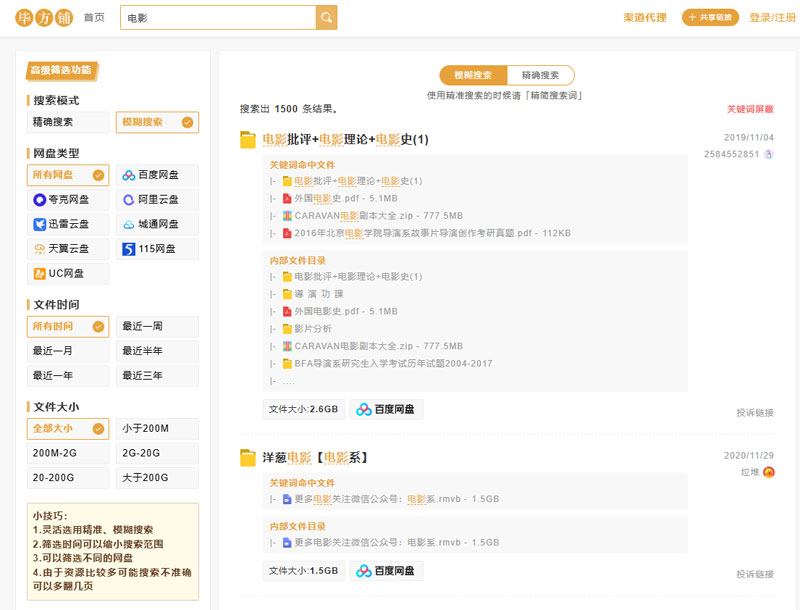This screenshot has height=610, width=800.
Task: Filter by 115网盘
Action: [157, 249]
